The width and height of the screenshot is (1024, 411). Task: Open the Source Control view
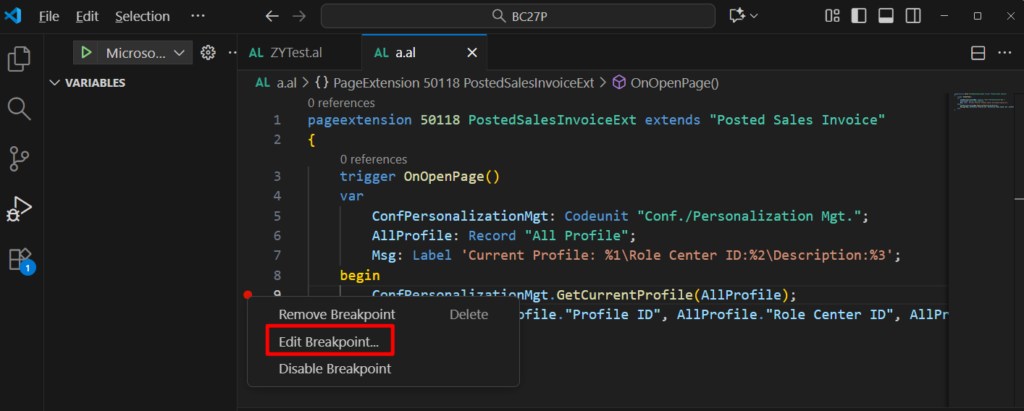19,158
